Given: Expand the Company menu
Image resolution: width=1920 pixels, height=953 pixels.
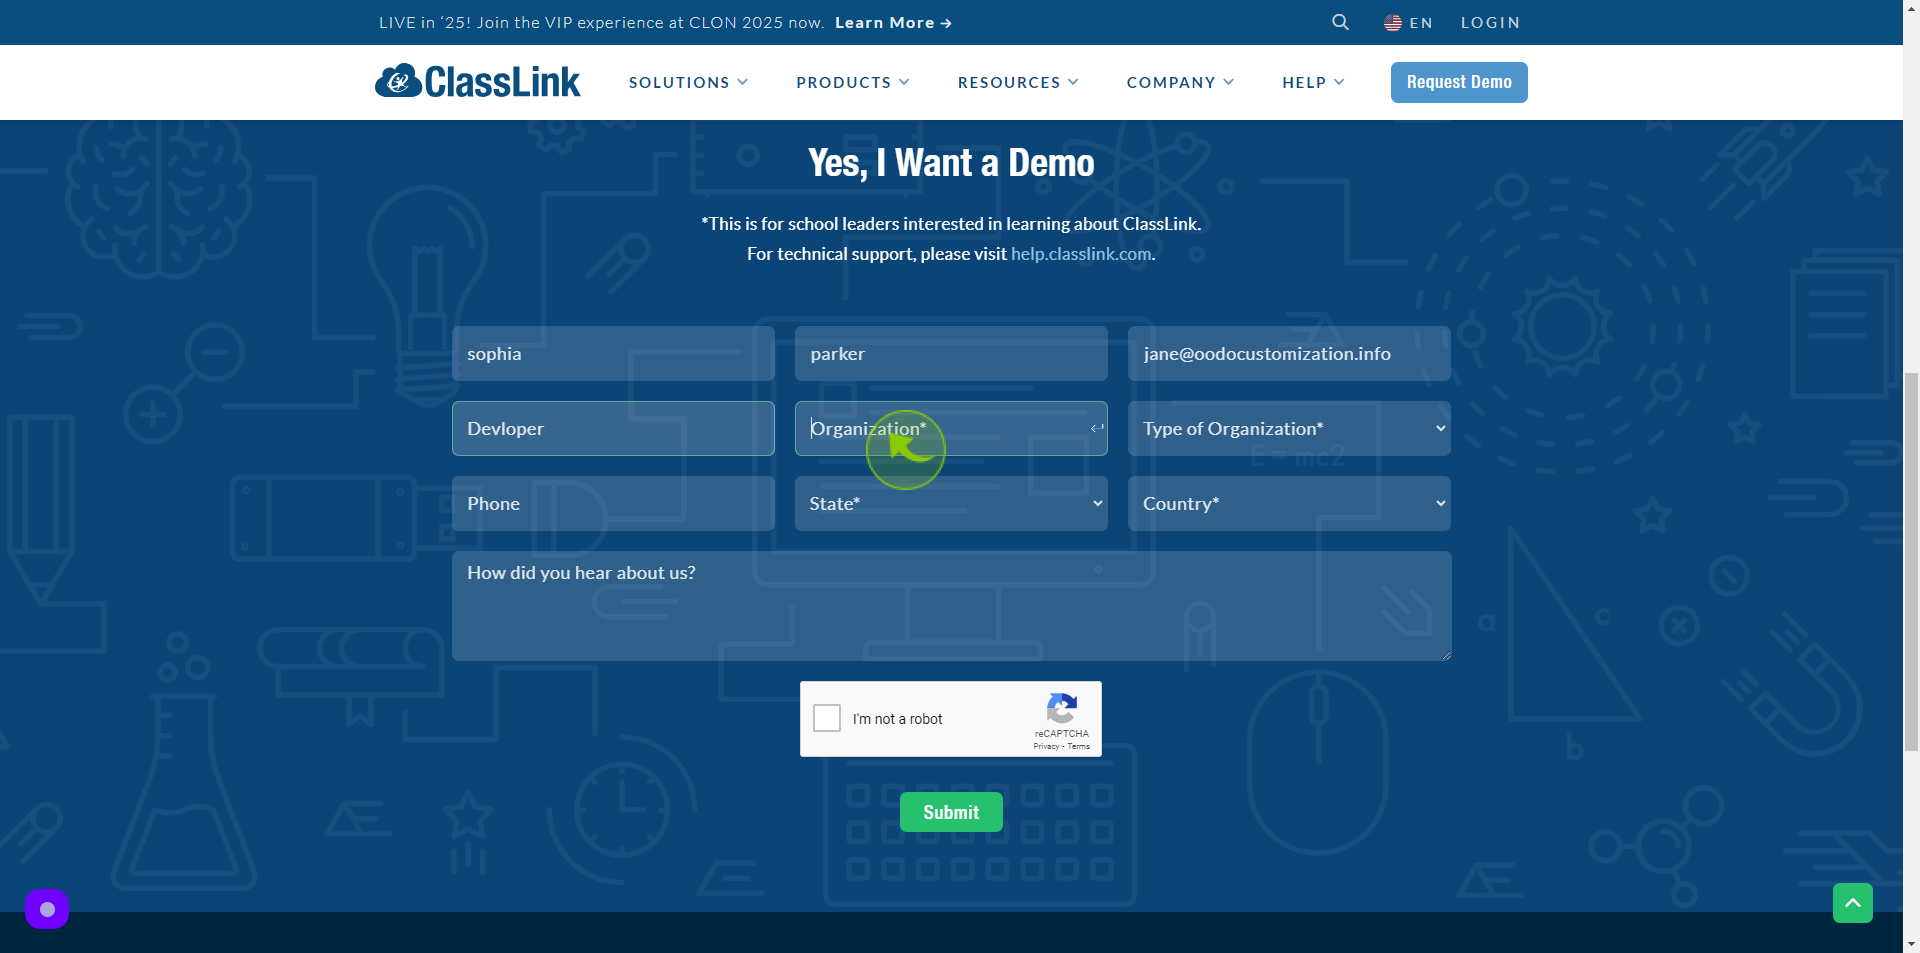Looking at the screenshot, I should point(1180,82).
